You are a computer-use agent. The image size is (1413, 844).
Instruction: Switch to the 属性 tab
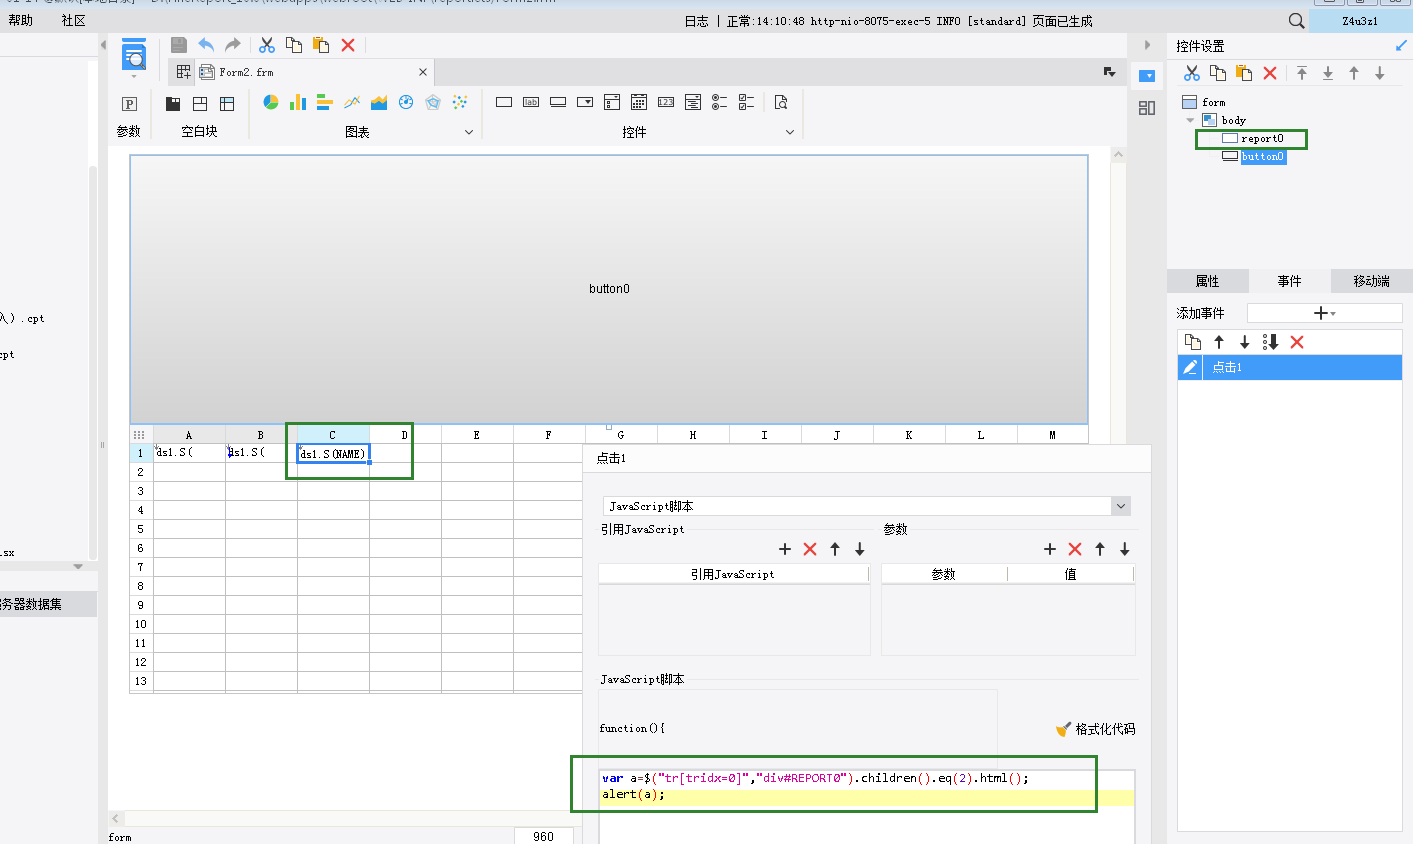click(x=1208, y=281)
